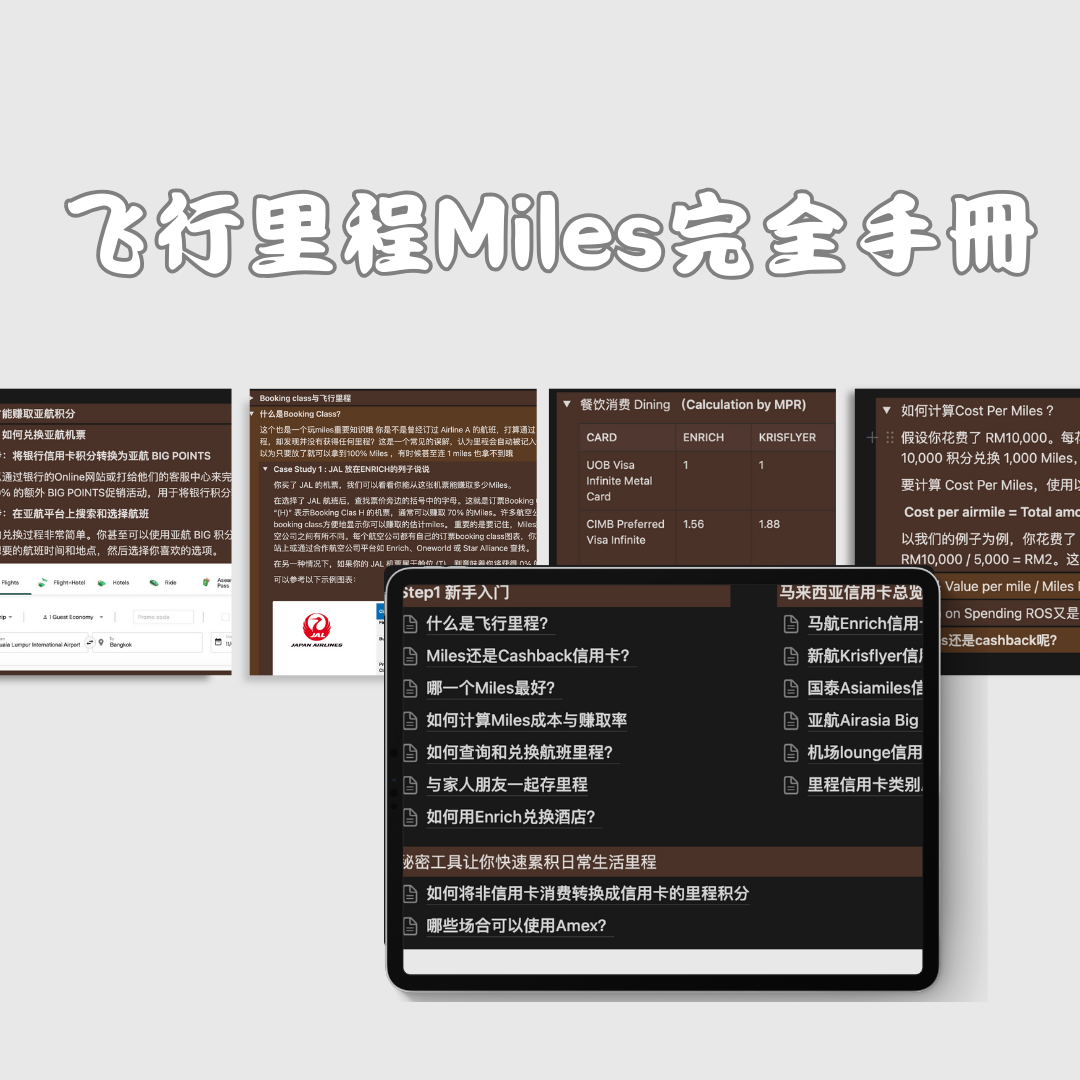This screenshot has height=1080, width=1080.
Task: Click the 飞行里程Miles完全手册 title
Action: pos(550,233)
